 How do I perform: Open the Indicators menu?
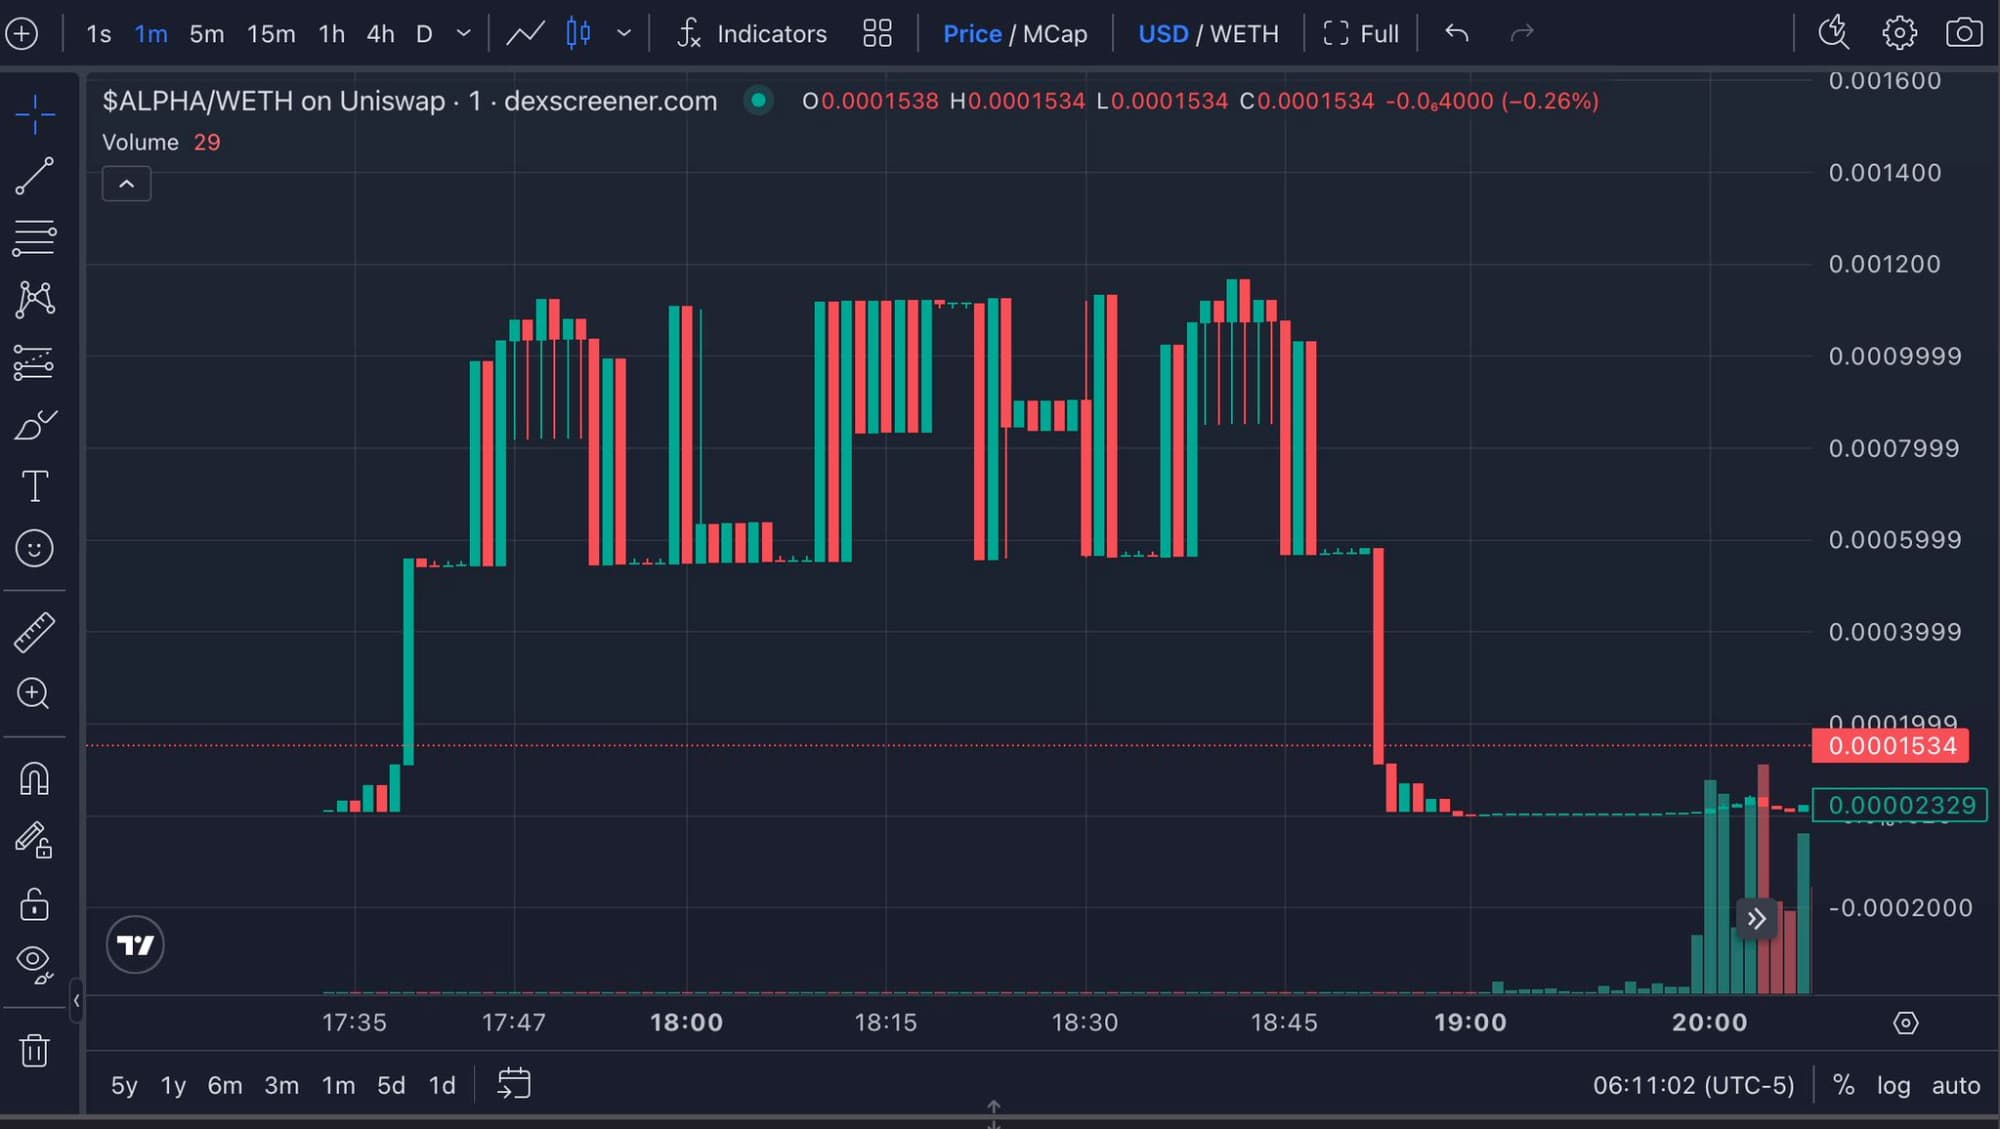(x=752, y=33)
